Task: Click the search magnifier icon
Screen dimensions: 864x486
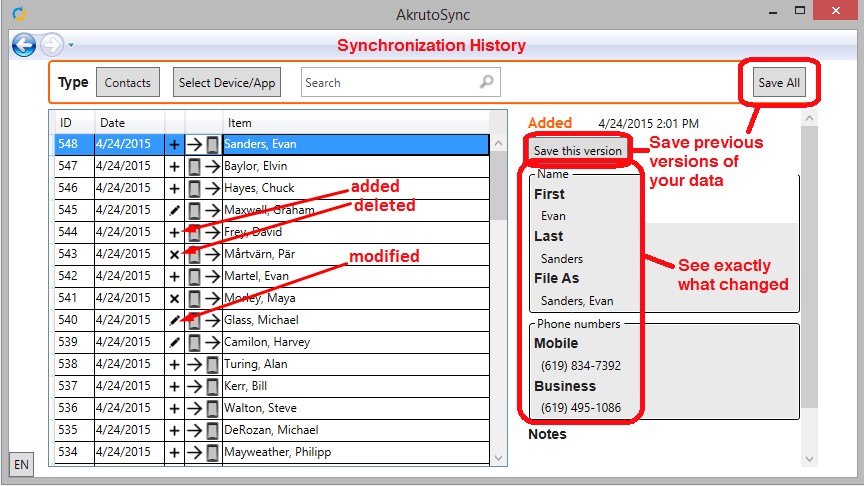Action: click(486, 82)
